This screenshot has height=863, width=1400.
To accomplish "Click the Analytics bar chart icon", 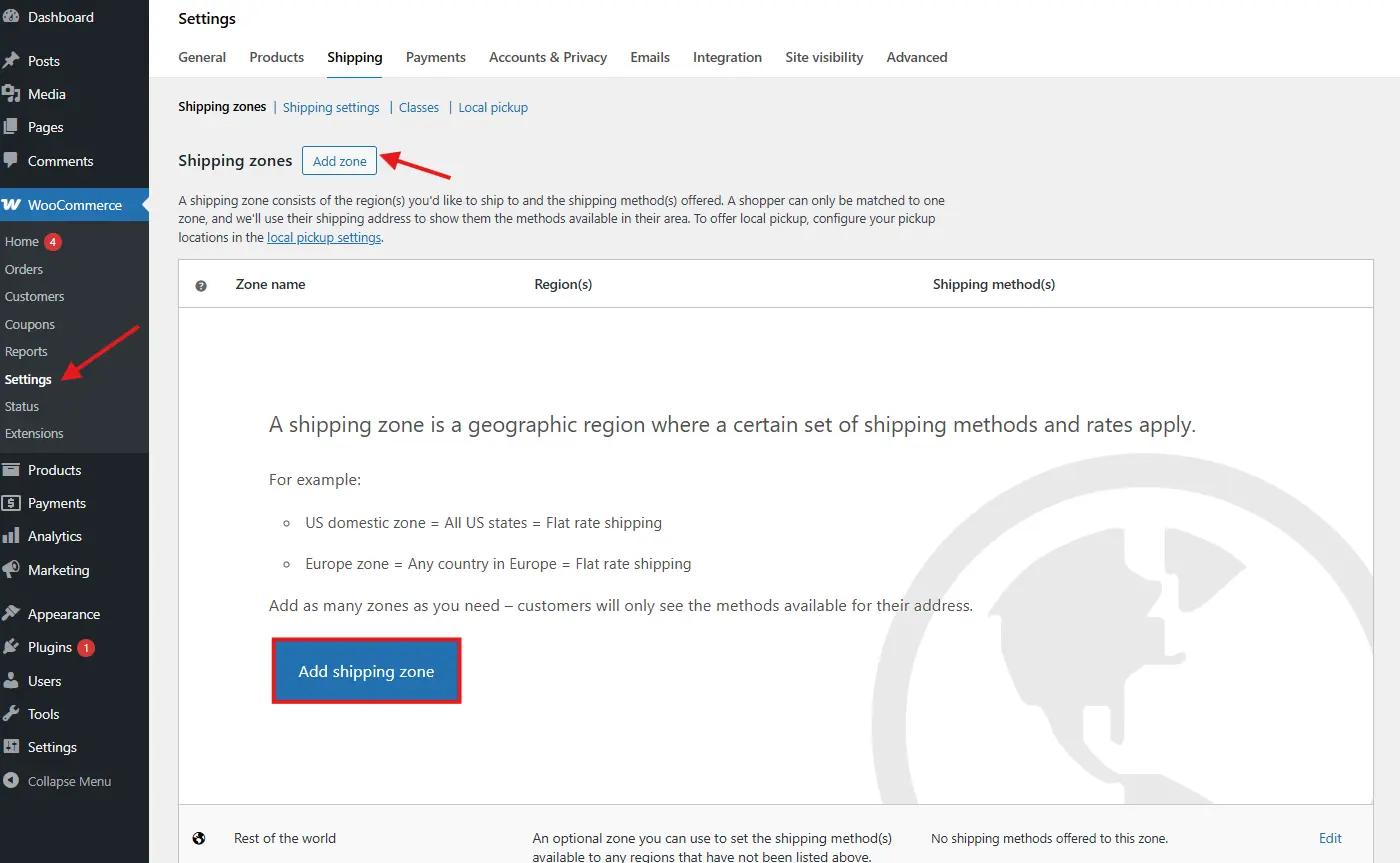I will [11, 536].
